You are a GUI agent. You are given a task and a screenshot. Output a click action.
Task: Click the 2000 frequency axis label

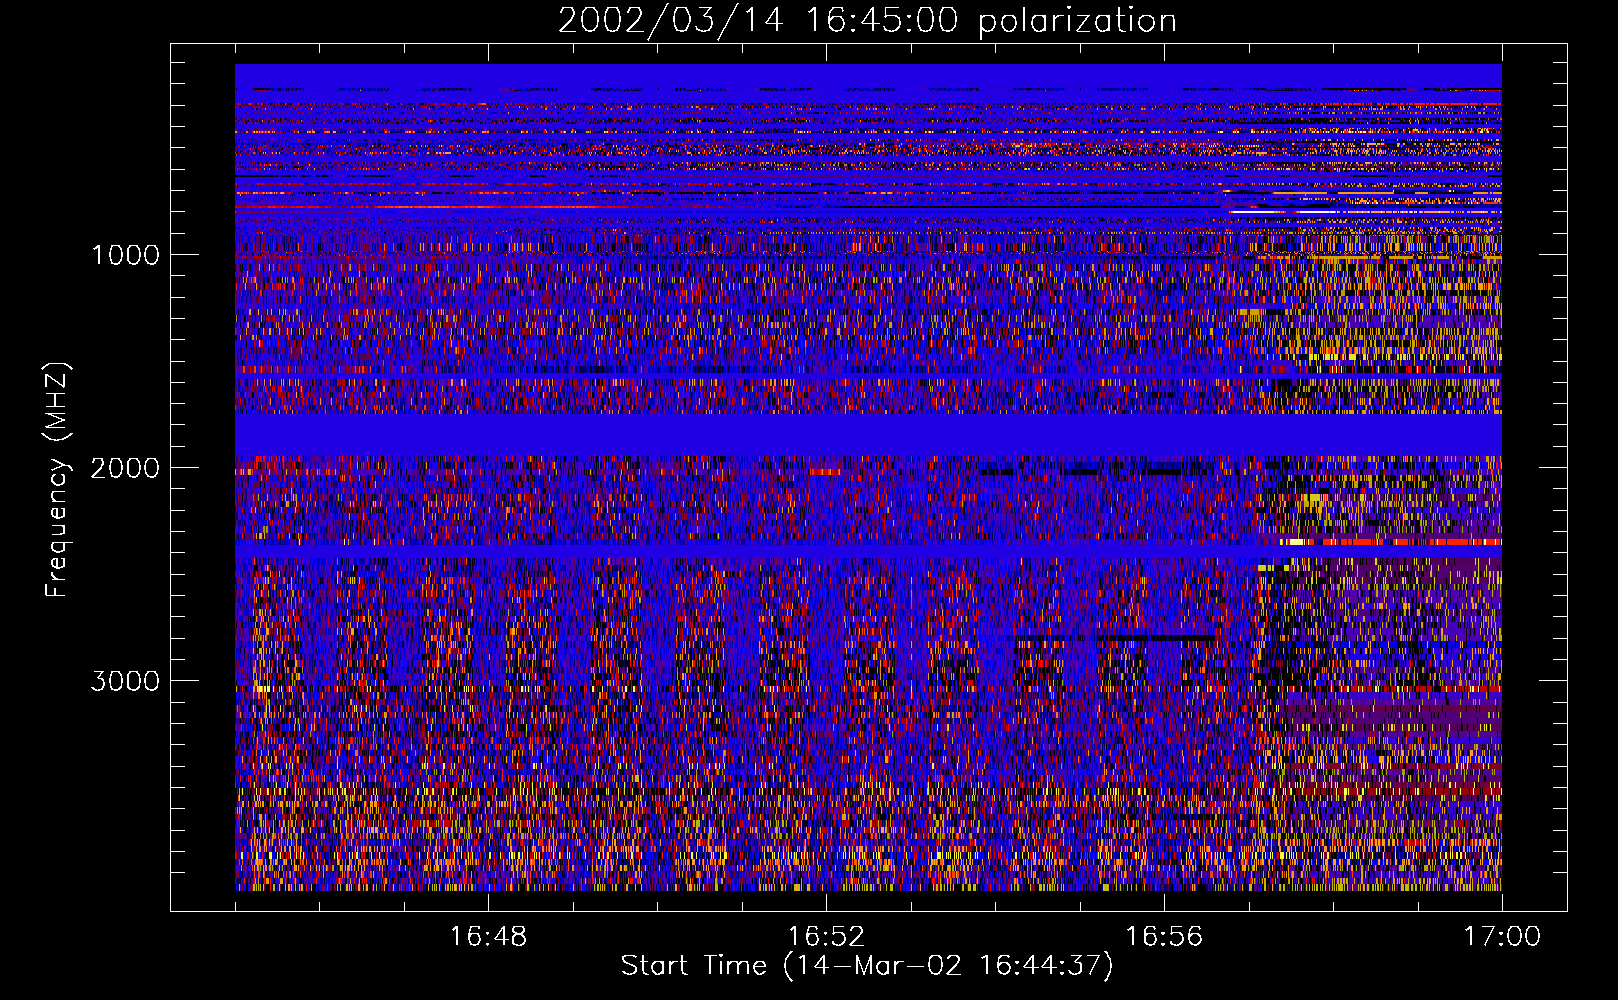coord(125,468)
